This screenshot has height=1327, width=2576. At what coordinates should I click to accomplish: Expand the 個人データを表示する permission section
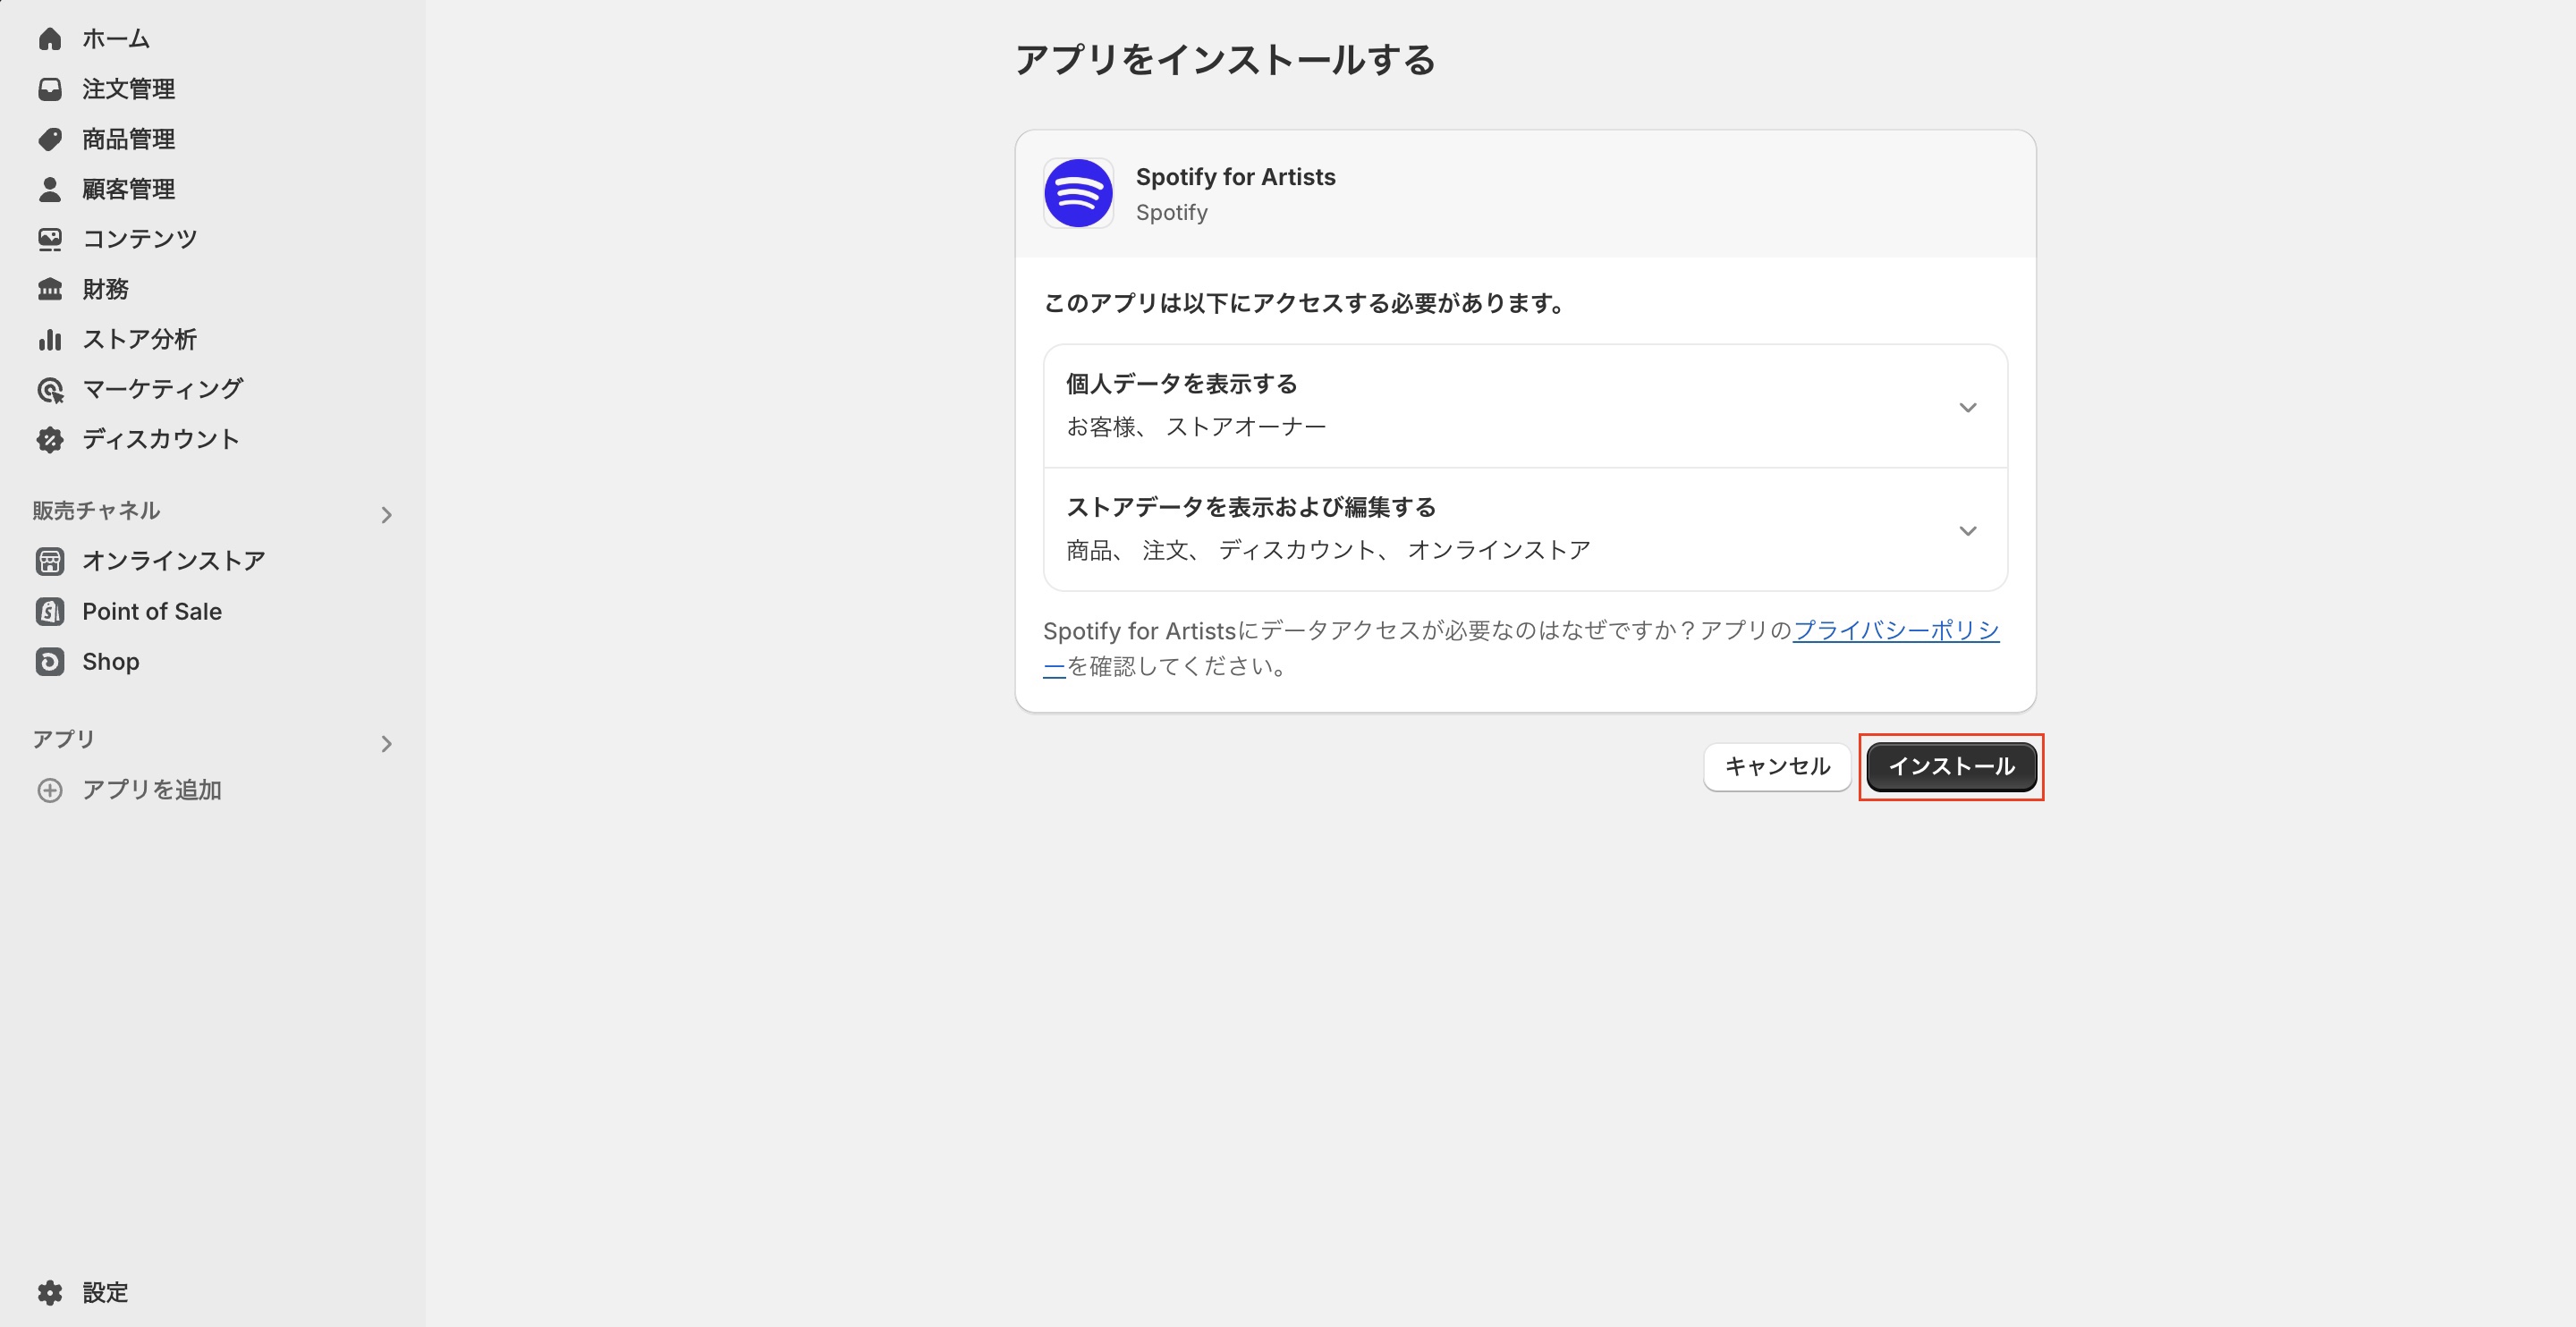[x=1967, y=407]
